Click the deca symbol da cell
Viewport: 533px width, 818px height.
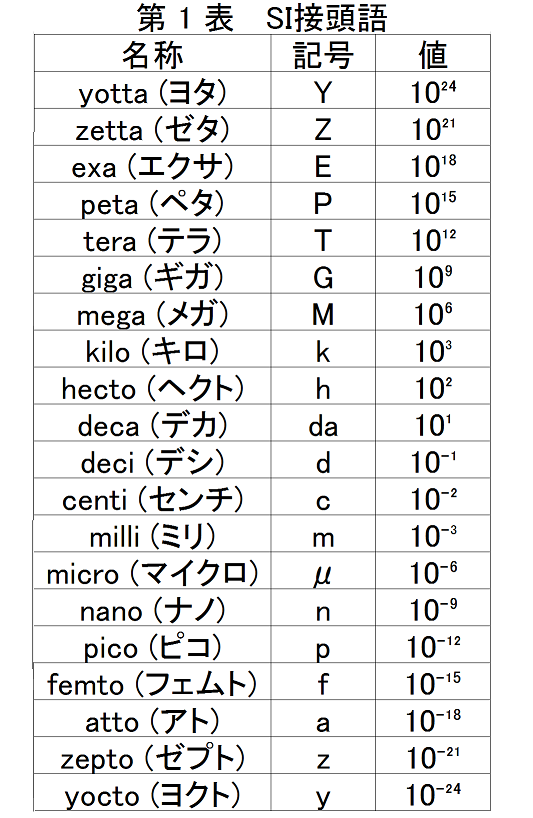(323, 423)
